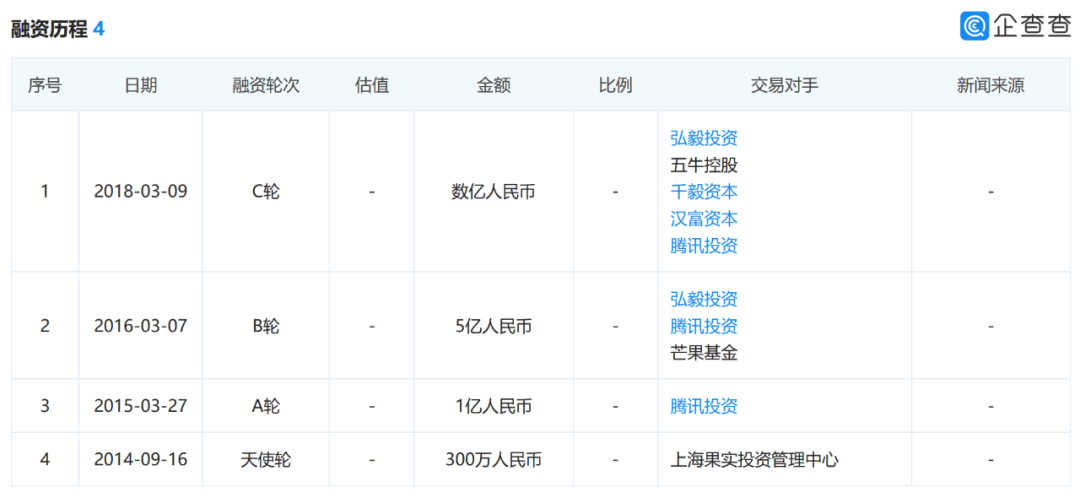Click the C轮 round cell
The image size is (1080, 498).
click(266, 192)
